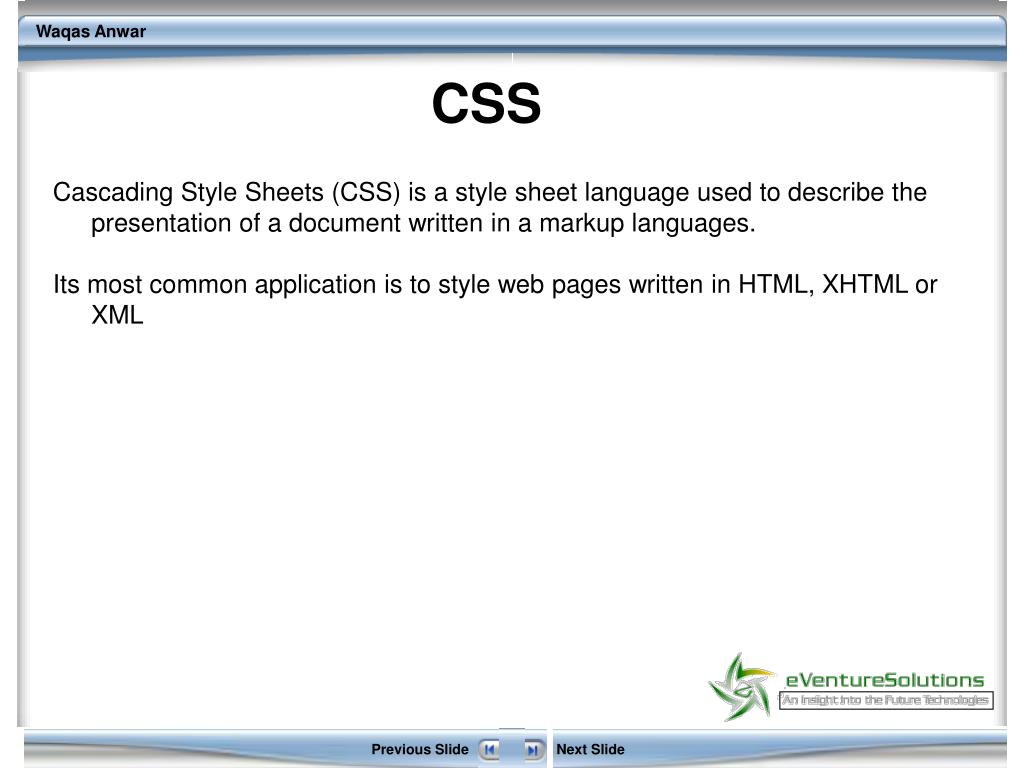The height and width of the screenshot is (768, 1024).
Task: Click the line starting 'Cascading Style Sheets (CSS)'
Action: pyautogui.click(x=490, y=193)
